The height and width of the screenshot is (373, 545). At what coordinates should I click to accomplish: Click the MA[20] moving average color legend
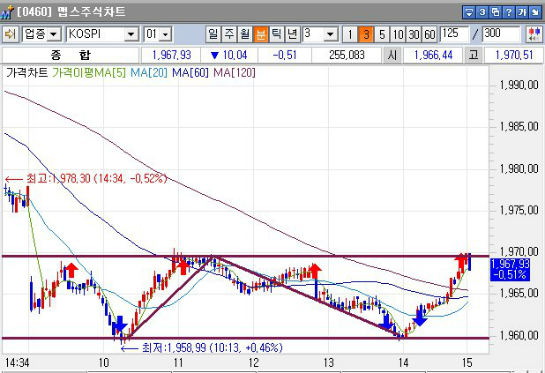pyautogui.click(x=149, y=73)
